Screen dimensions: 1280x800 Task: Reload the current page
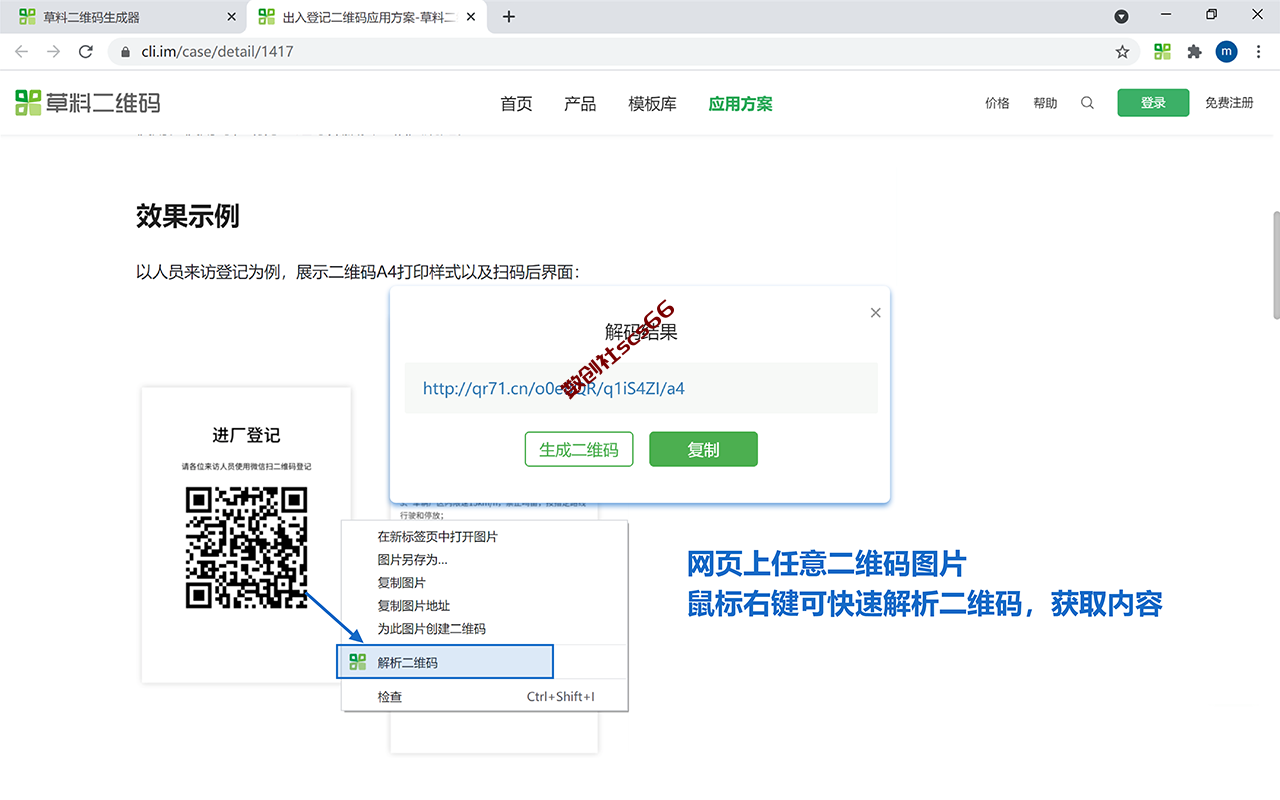[86, 51]
